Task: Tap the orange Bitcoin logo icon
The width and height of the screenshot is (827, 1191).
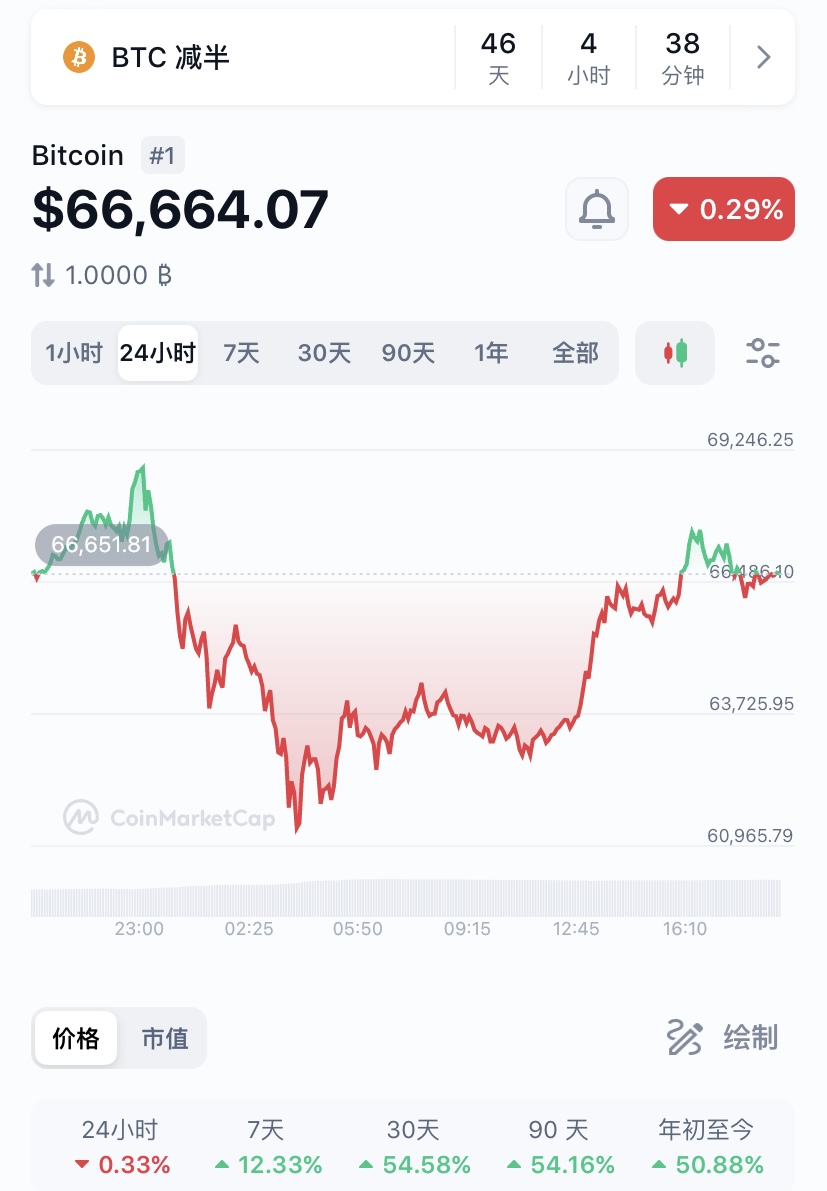Action: click(x=78, y=57)
